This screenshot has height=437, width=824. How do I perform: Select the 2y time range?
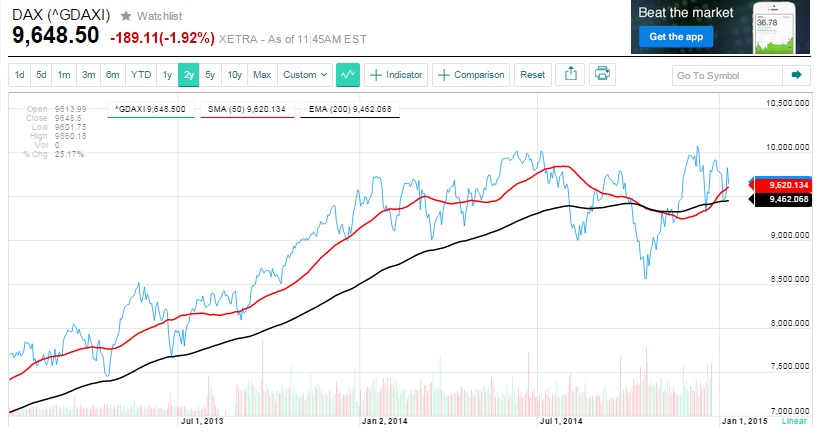188,74
